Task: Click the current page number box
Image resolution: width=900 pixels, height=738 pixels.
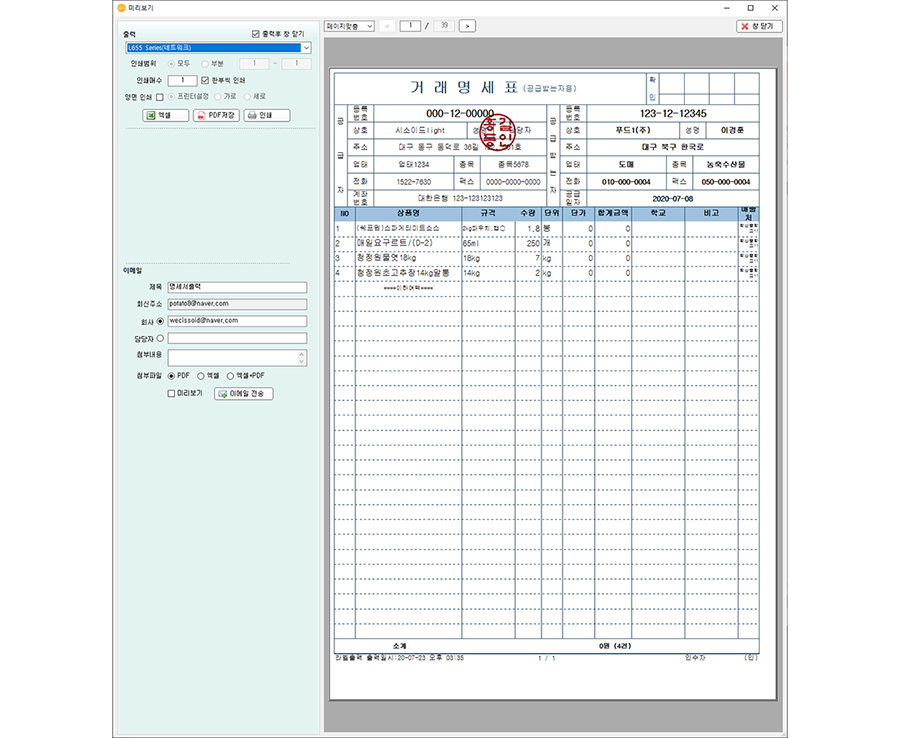Action: pyautogui.click(x=410, y=25)
